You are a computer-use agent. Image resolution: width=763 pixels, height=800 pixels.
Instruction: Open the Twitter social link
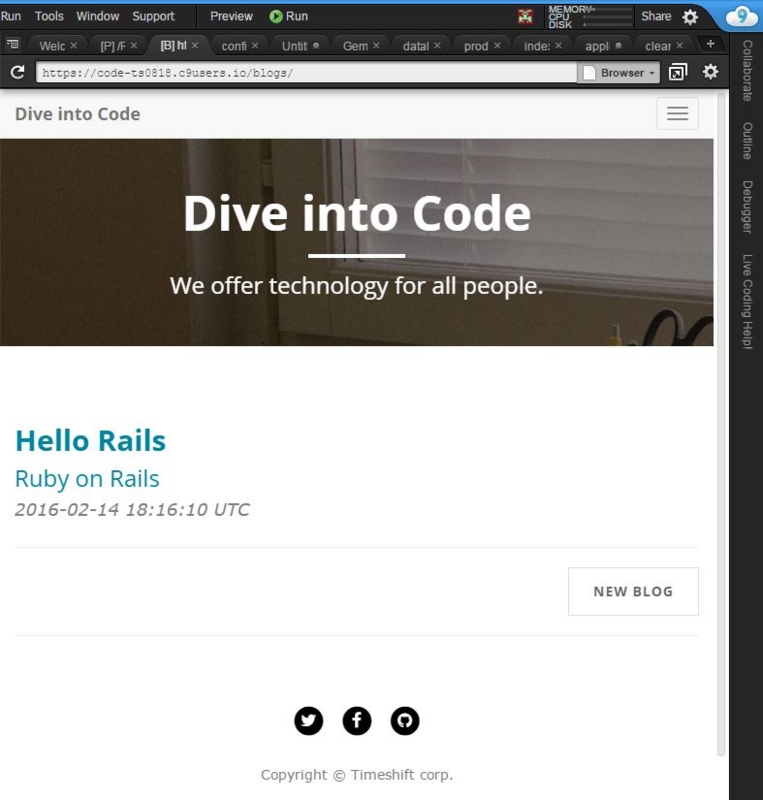pos(308,720)
